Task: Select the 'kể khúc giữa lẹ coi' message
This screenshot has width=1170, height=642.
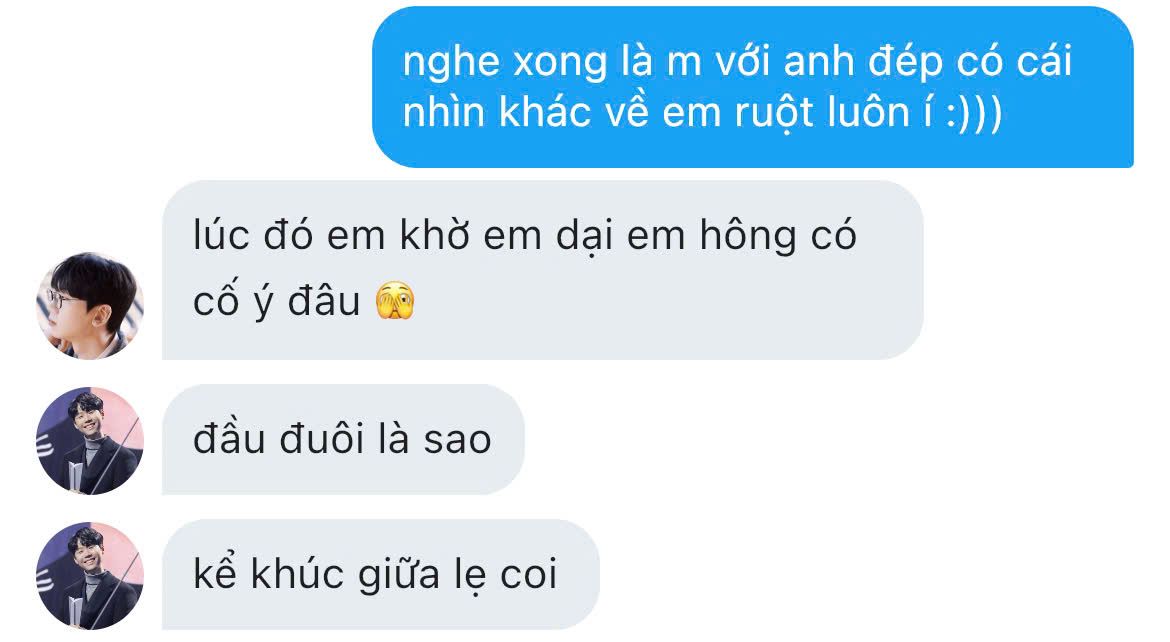Action: click(381, 574)
